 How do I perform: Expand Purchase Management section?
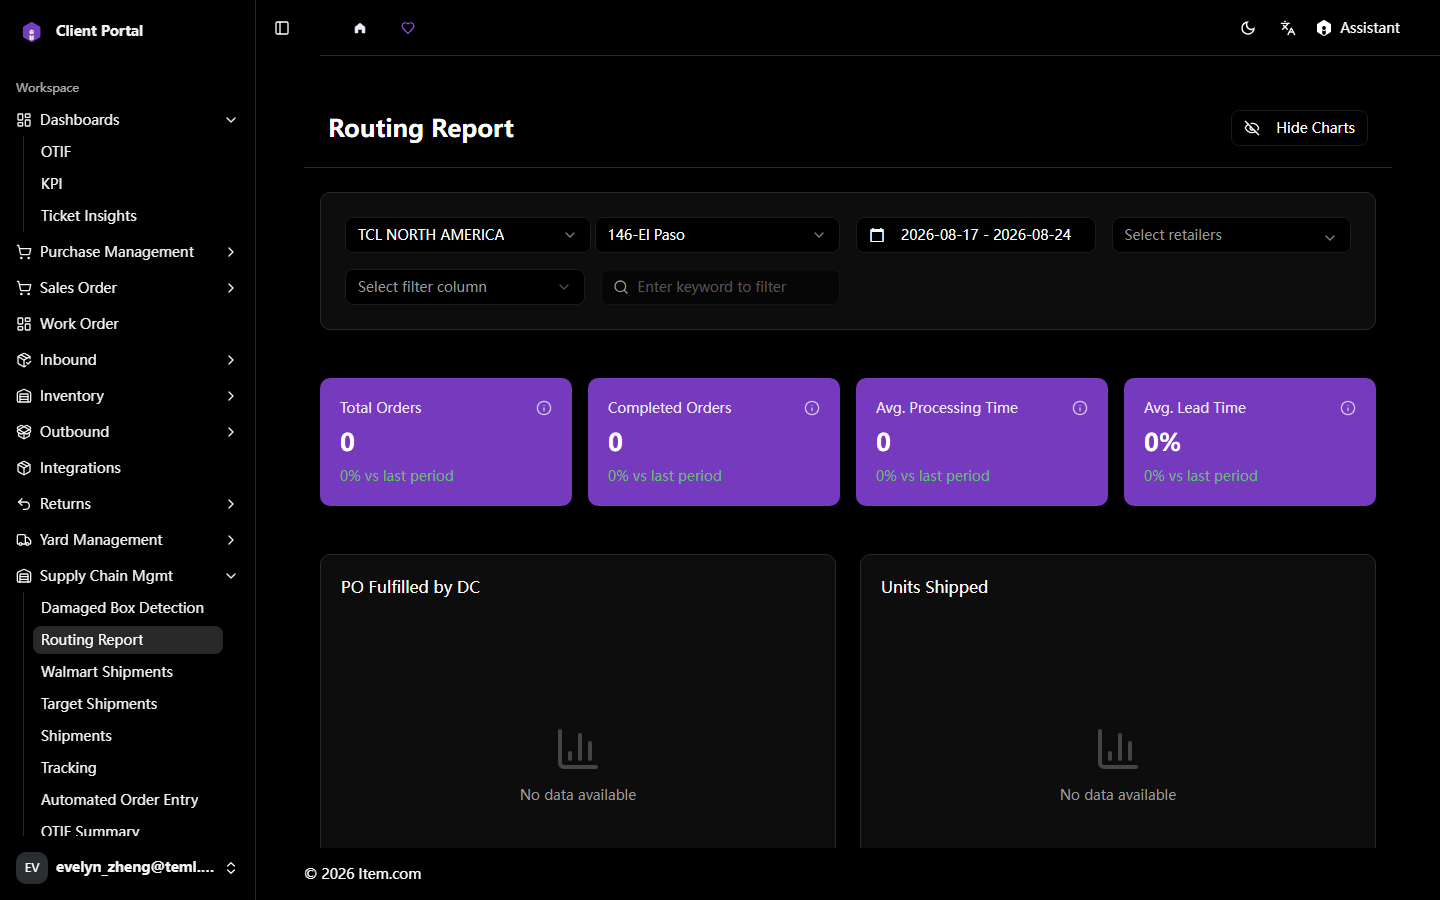point(127,252)
